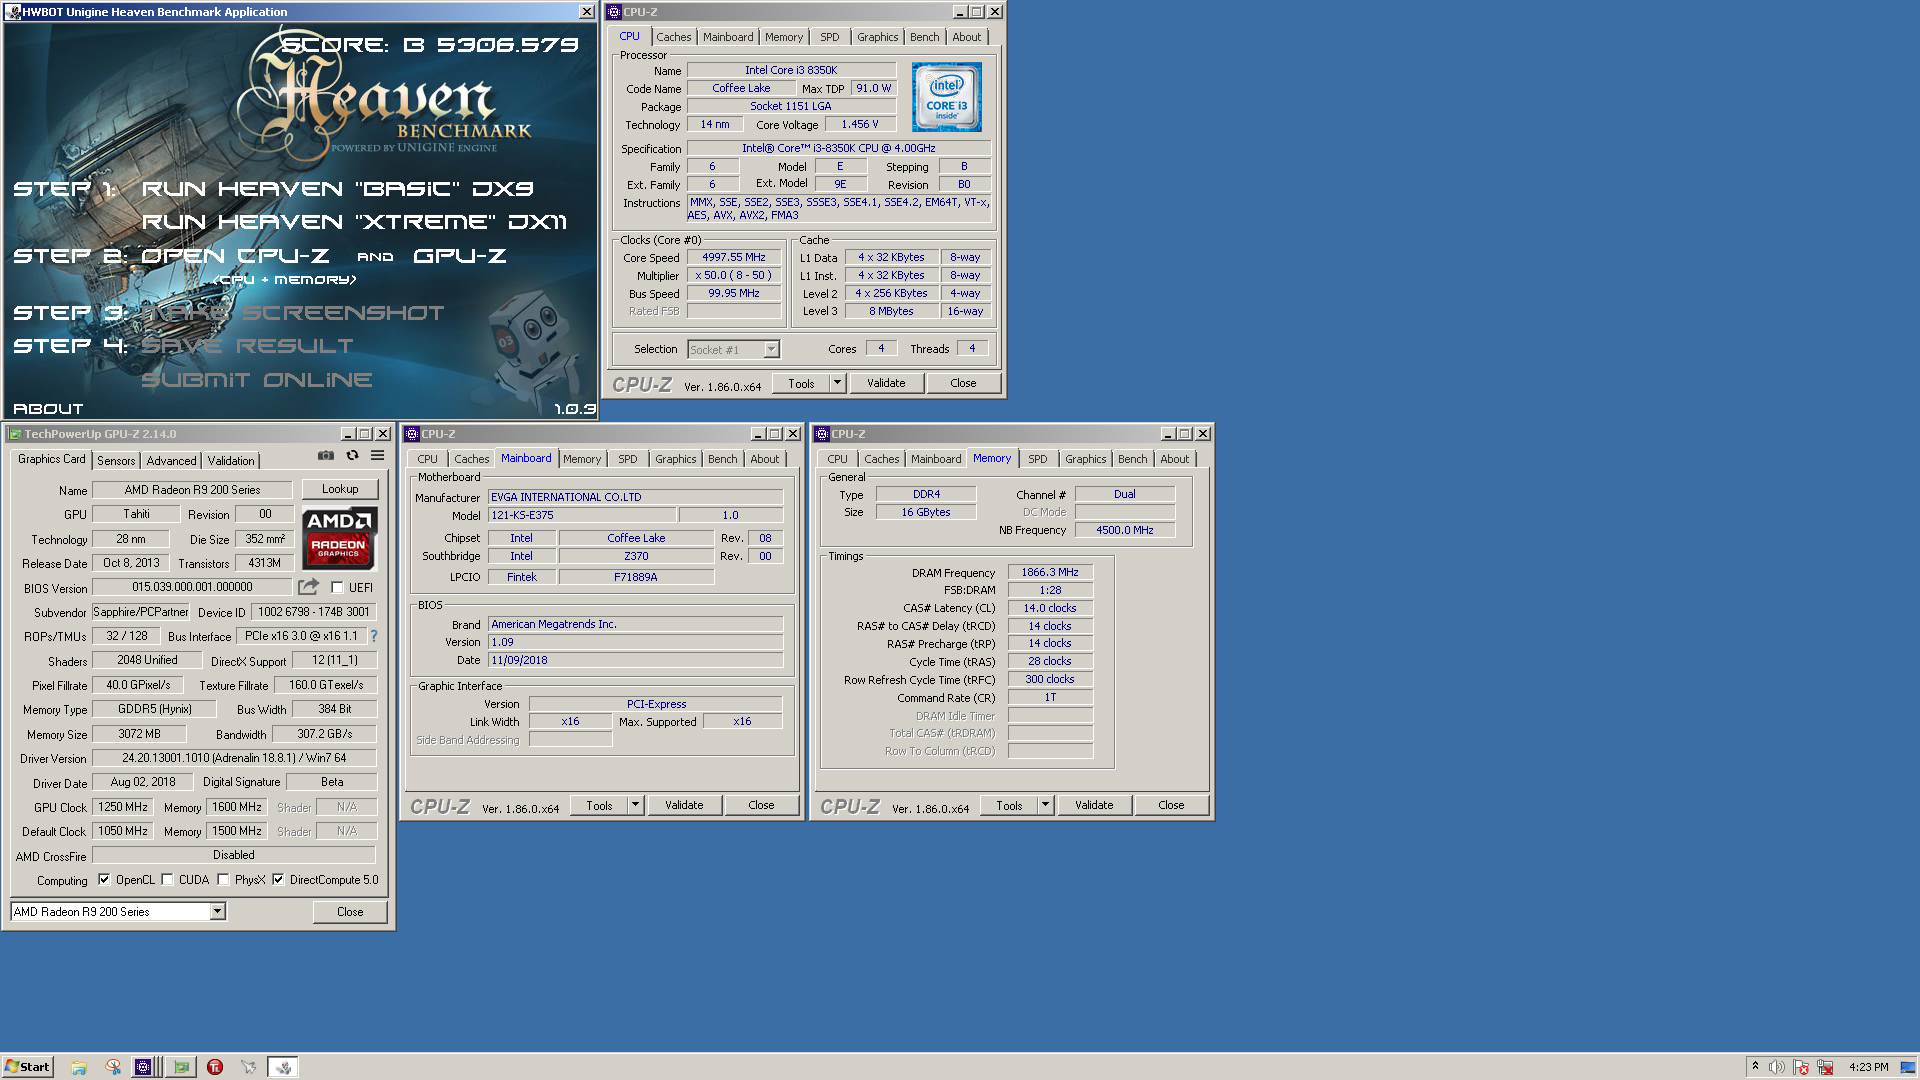Open Tools dropdown arrow in CPU-Z Memory window
This screenshot has height=1080, width=1920.
[1045, 805]
